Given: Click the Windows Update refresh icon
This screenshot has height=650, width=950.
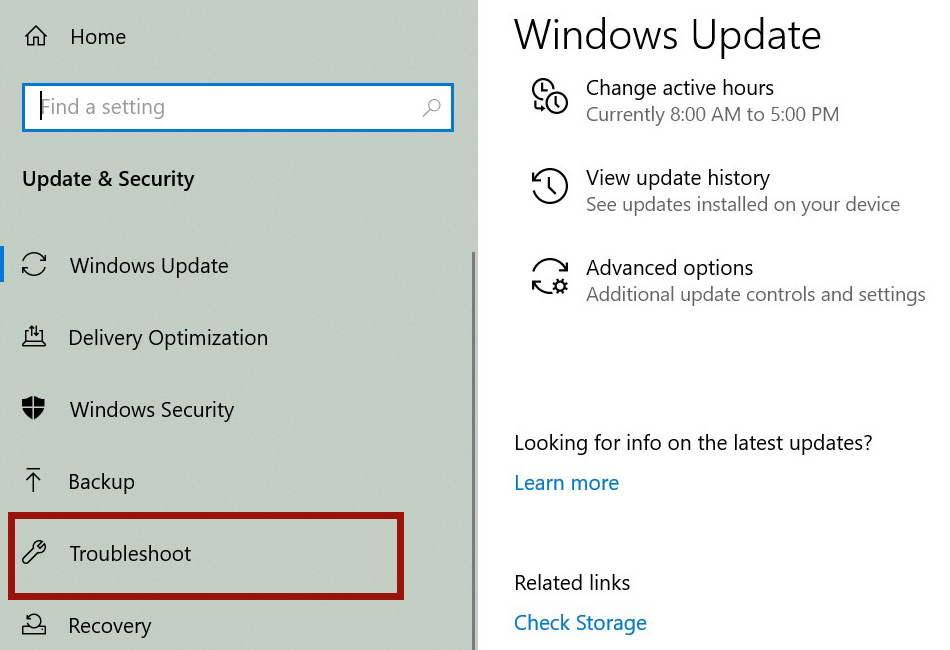Looking at the screenshot, I should [35, 265].
